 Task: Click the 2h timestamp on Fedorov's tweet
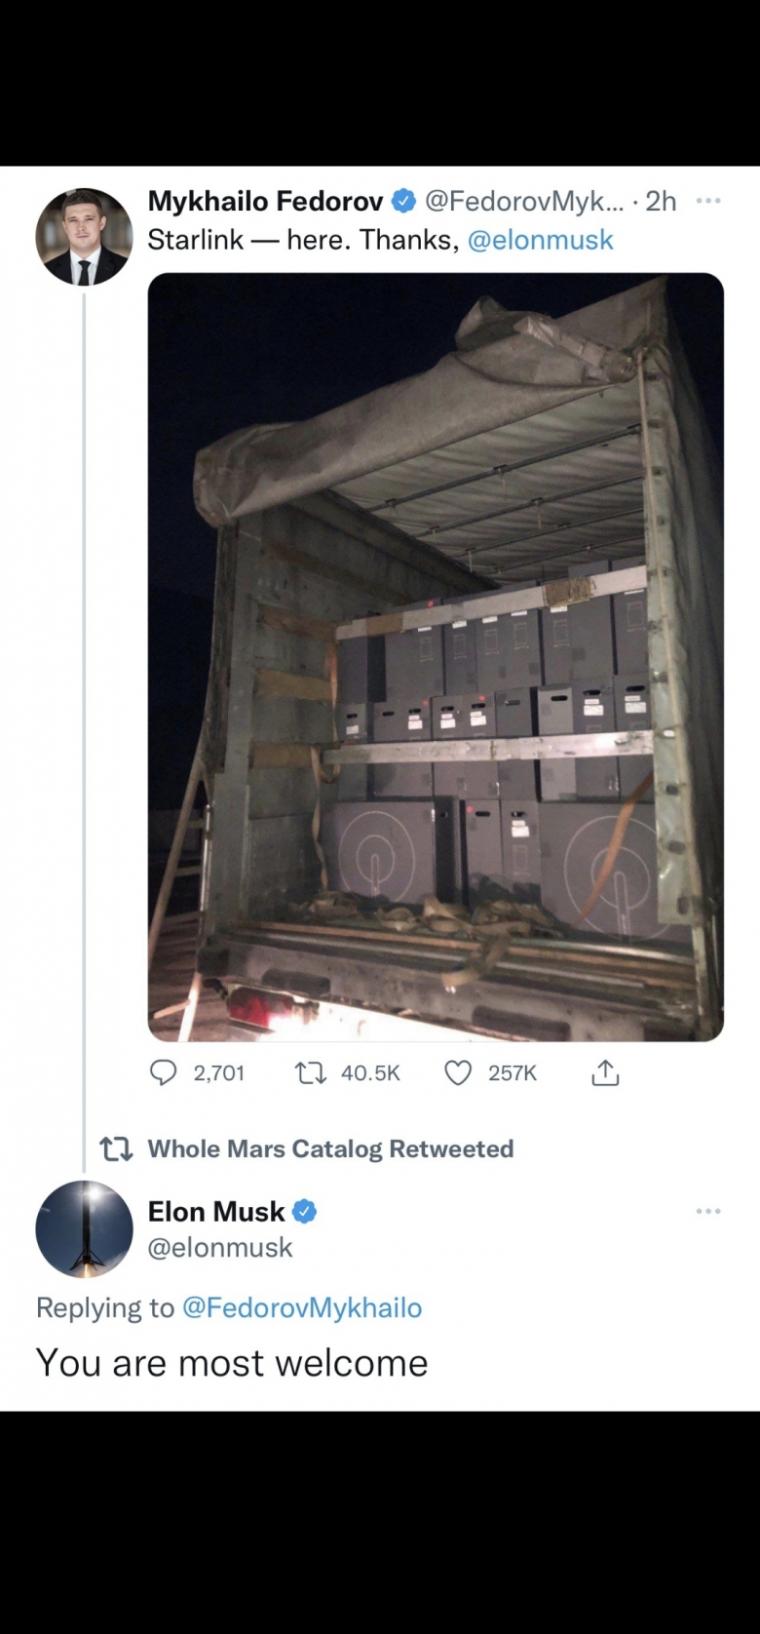pyautogui.click(x=661, y=202)
